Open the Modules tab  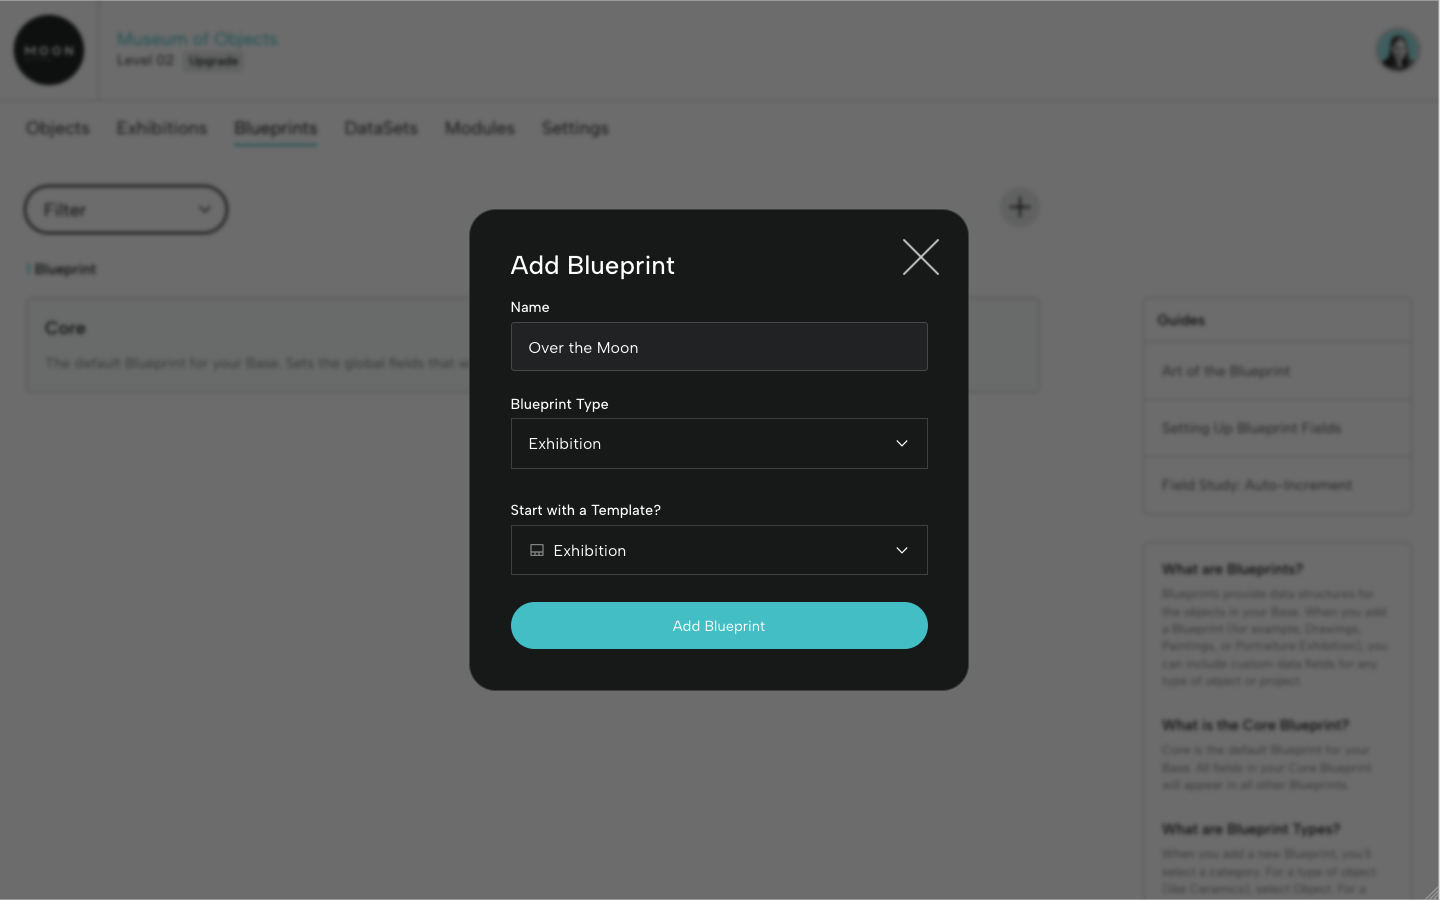click(x=479, y=128)
